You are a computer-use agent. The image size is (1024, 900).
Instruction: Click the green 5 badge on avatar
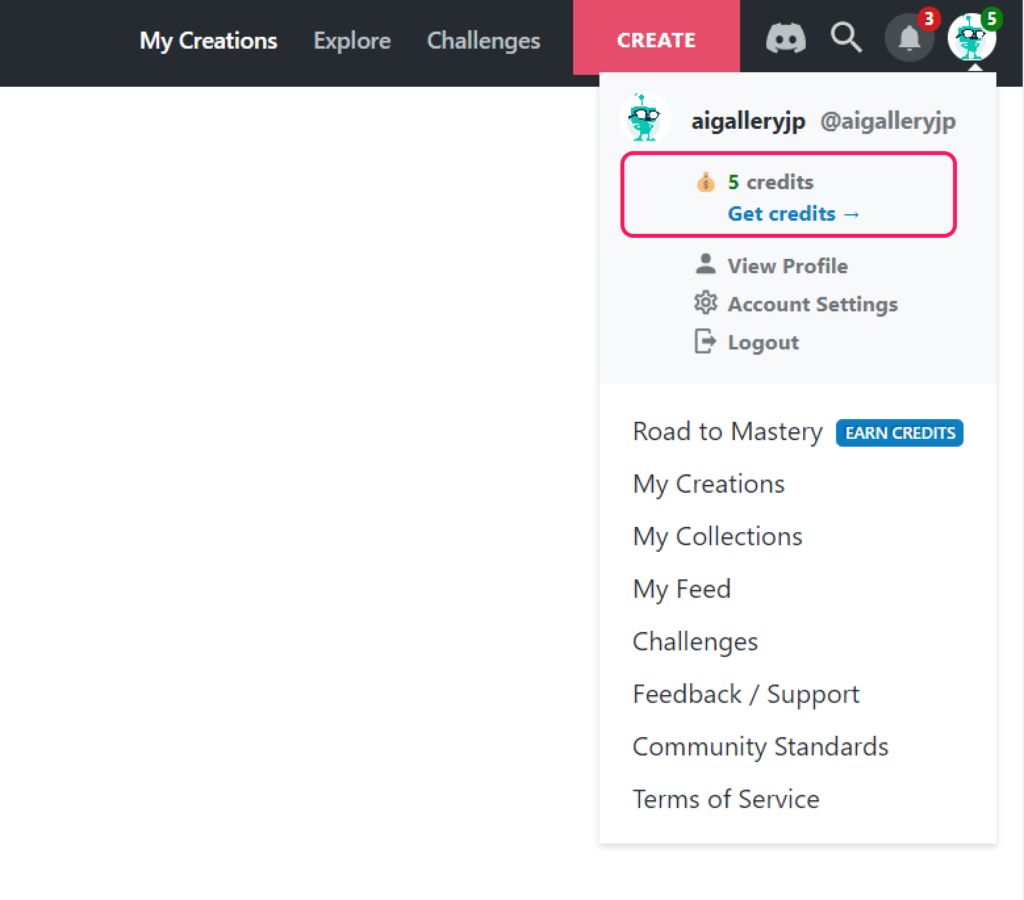[991, 18]
